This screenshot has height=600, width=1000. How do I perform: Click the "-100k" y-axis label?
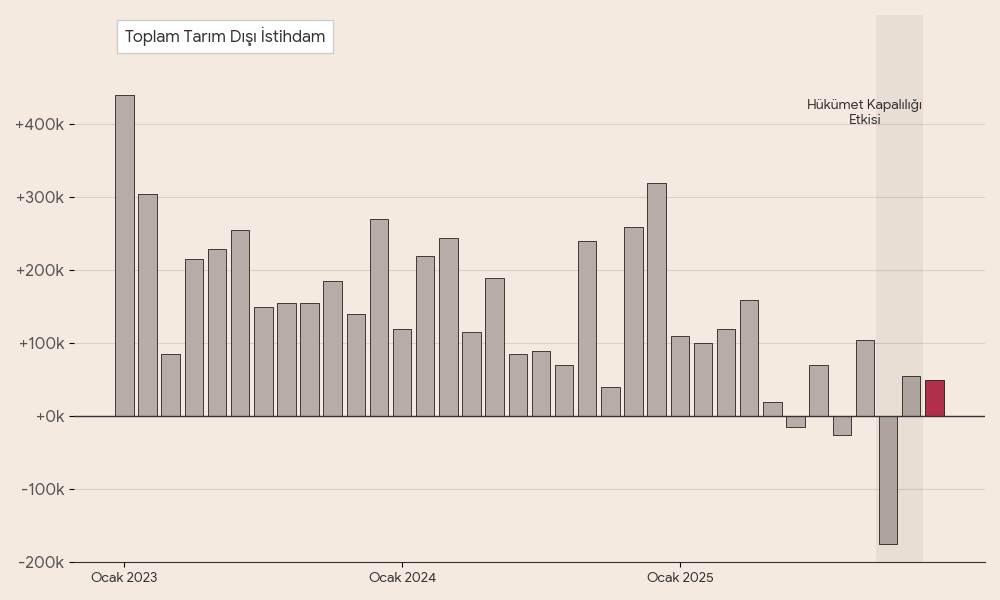(42, 490)
